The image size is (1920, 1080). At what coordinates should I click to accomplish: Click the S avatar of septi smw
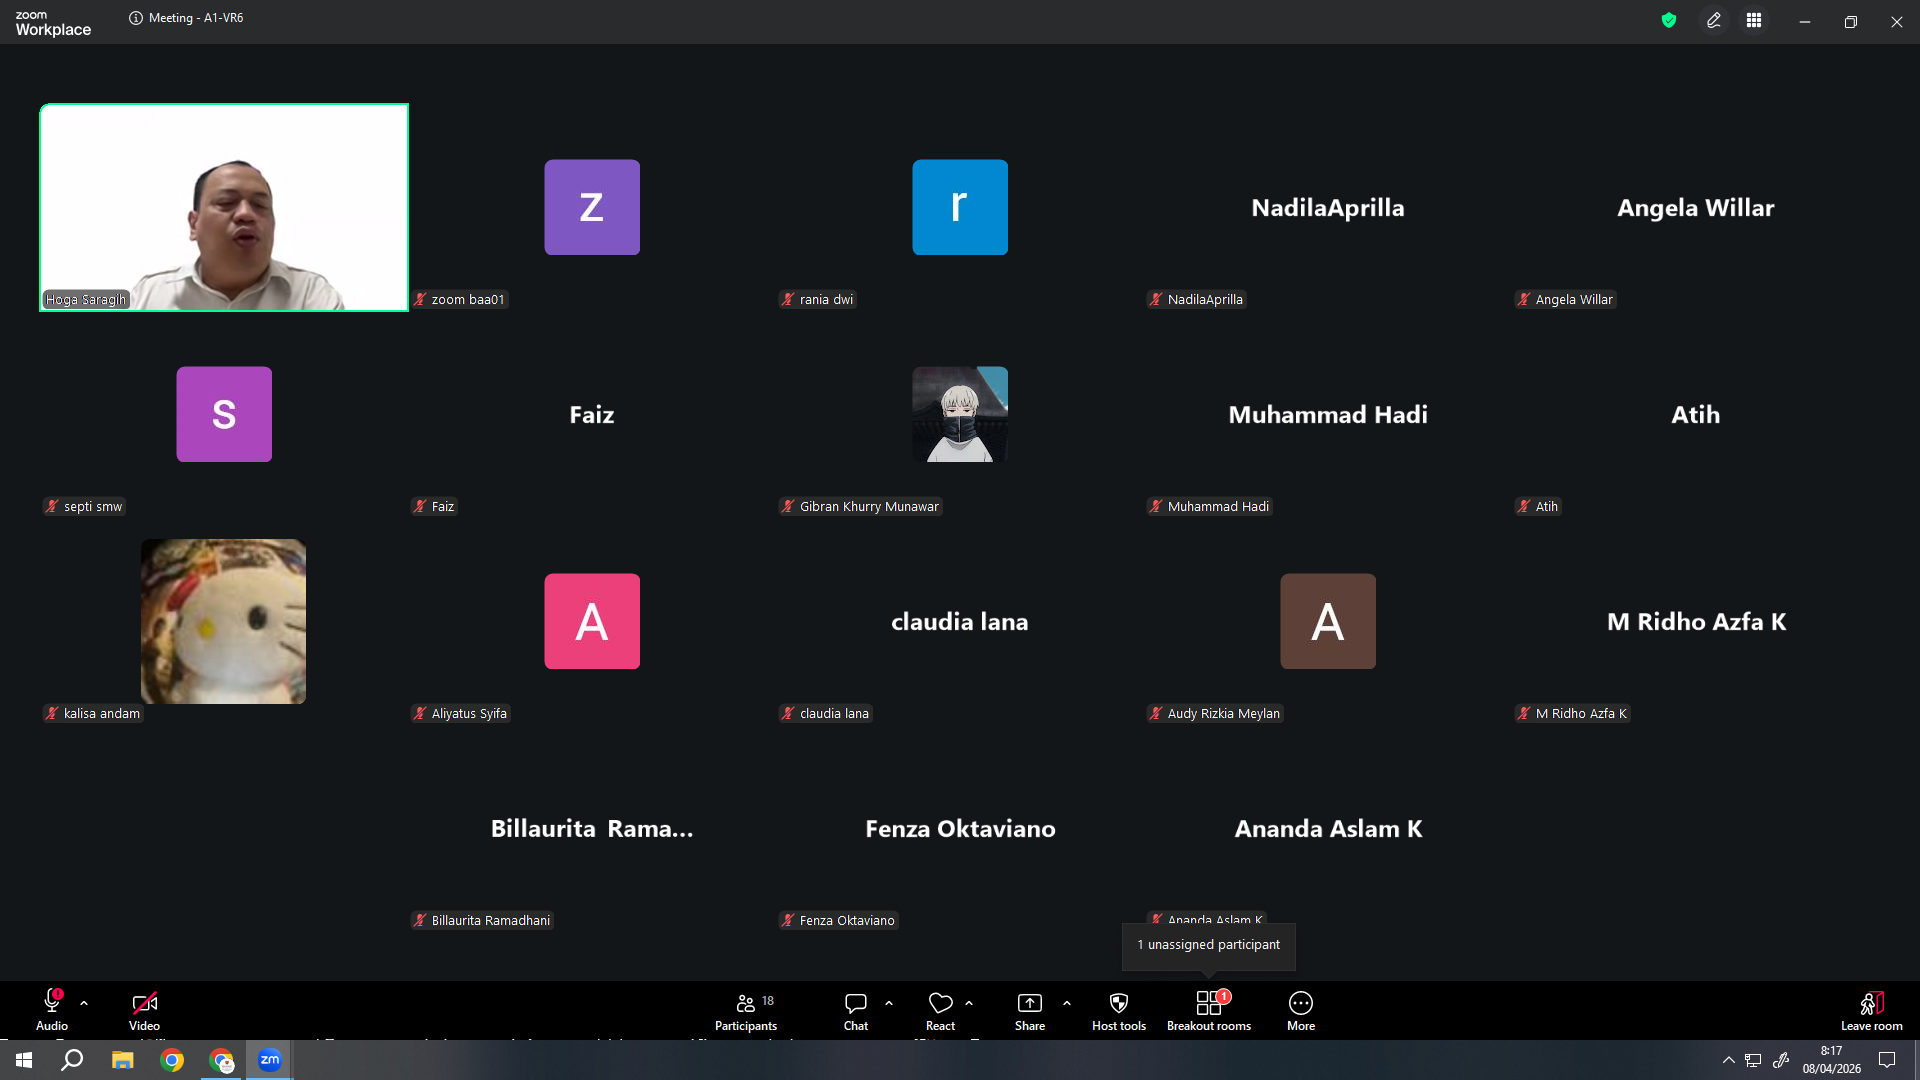click(x=224, y=414)
